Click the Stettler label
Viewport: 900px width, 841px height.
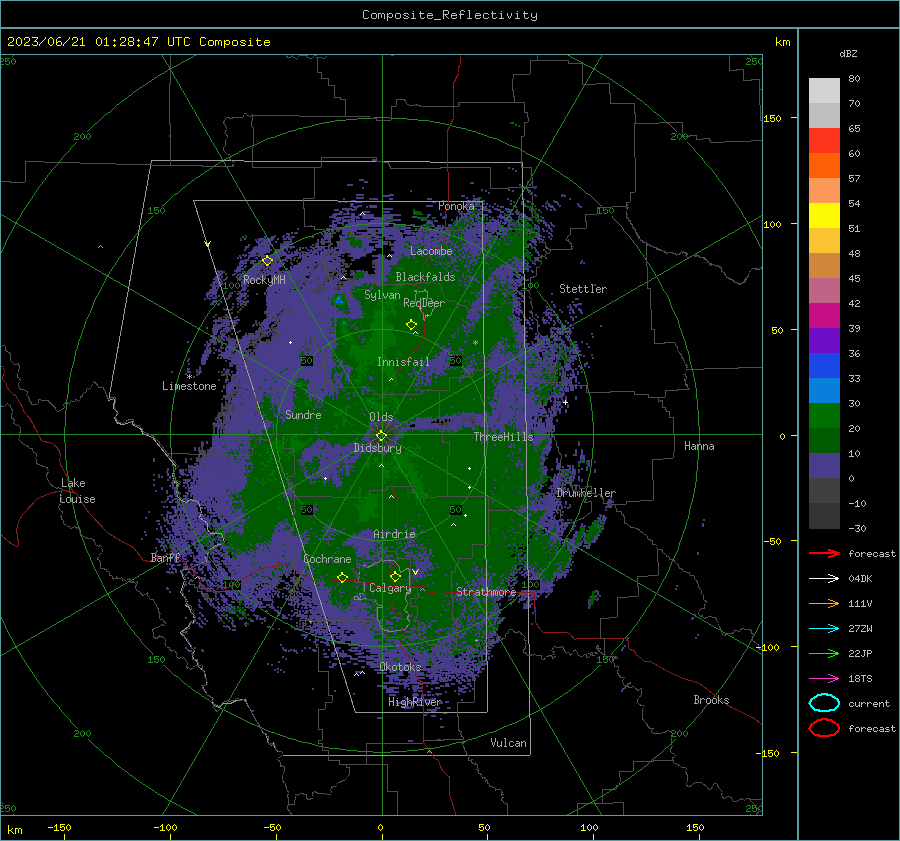[583, 289]
